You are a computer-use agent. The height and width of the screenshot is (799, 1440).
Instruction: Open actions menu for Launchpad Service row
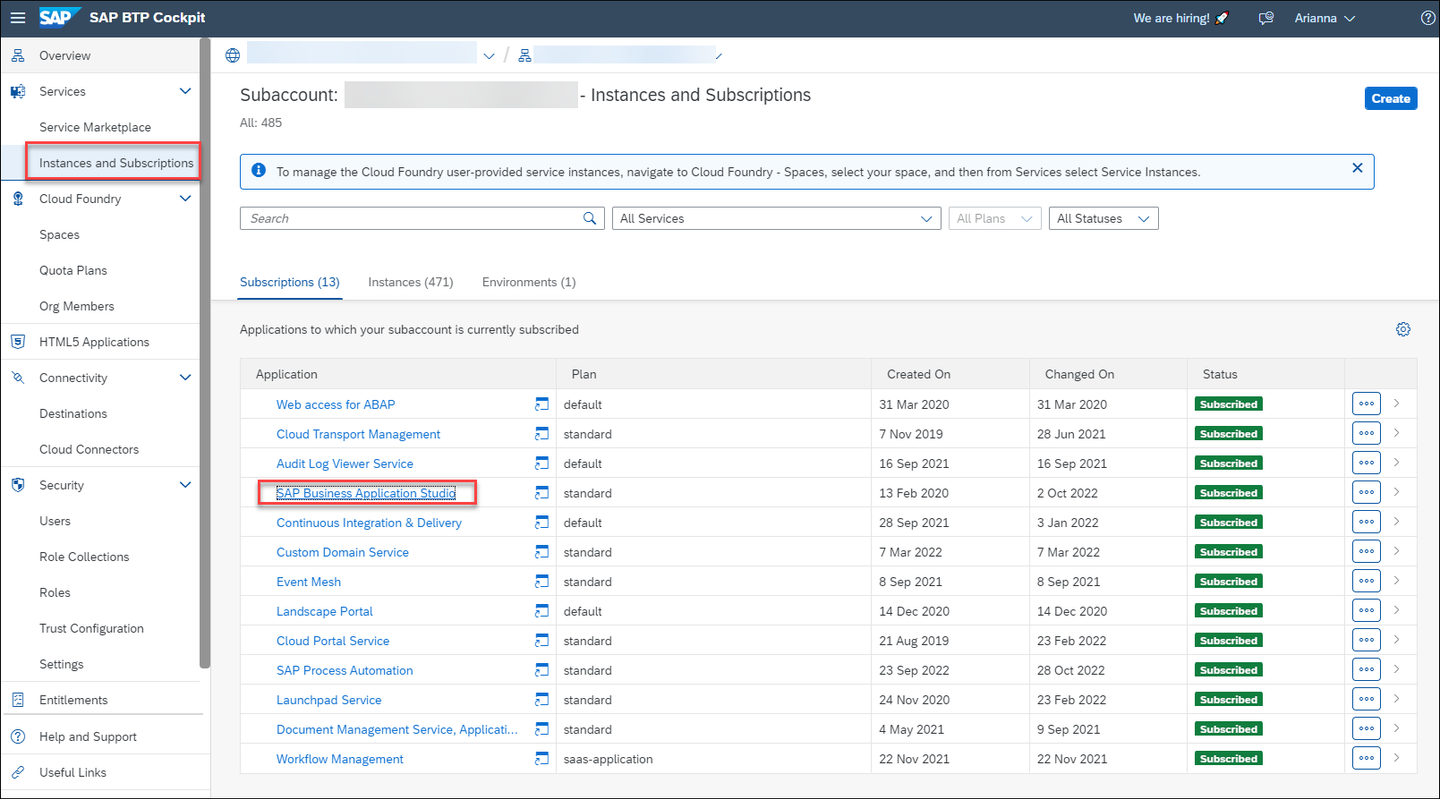pyautogui.click(x=1366, y=699)
